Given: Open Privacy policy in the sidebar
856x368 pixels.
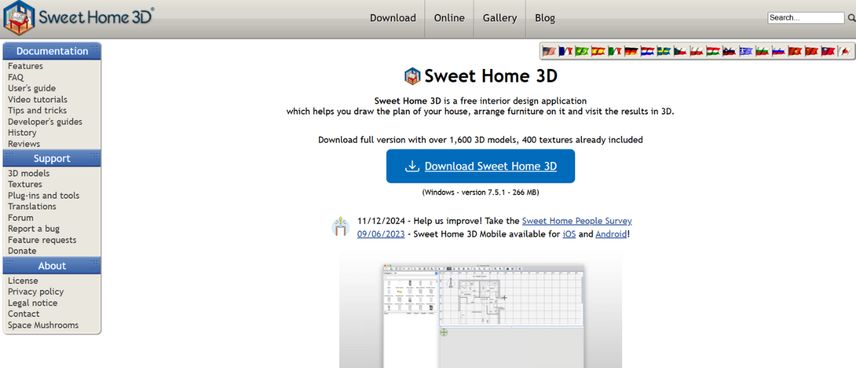Looking at the screenshot, I should click(x=35, y=292).
